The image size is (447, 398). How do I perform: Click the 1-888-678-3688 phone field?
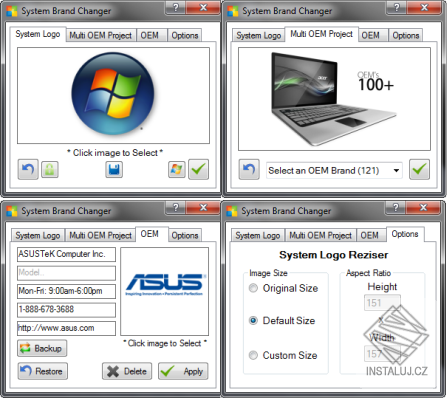[66, 309]
